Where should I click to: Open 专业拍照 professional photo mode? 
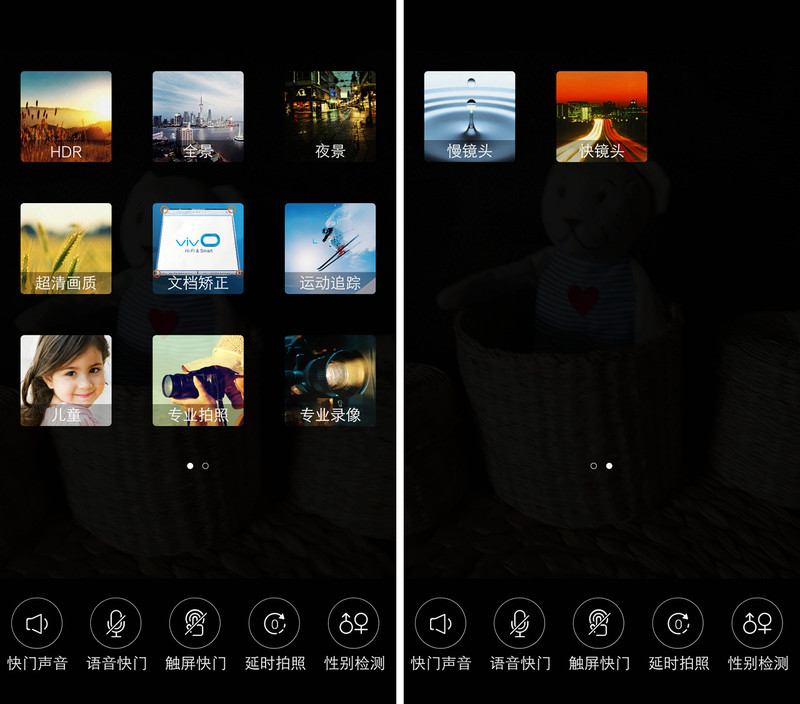point(198,381)
